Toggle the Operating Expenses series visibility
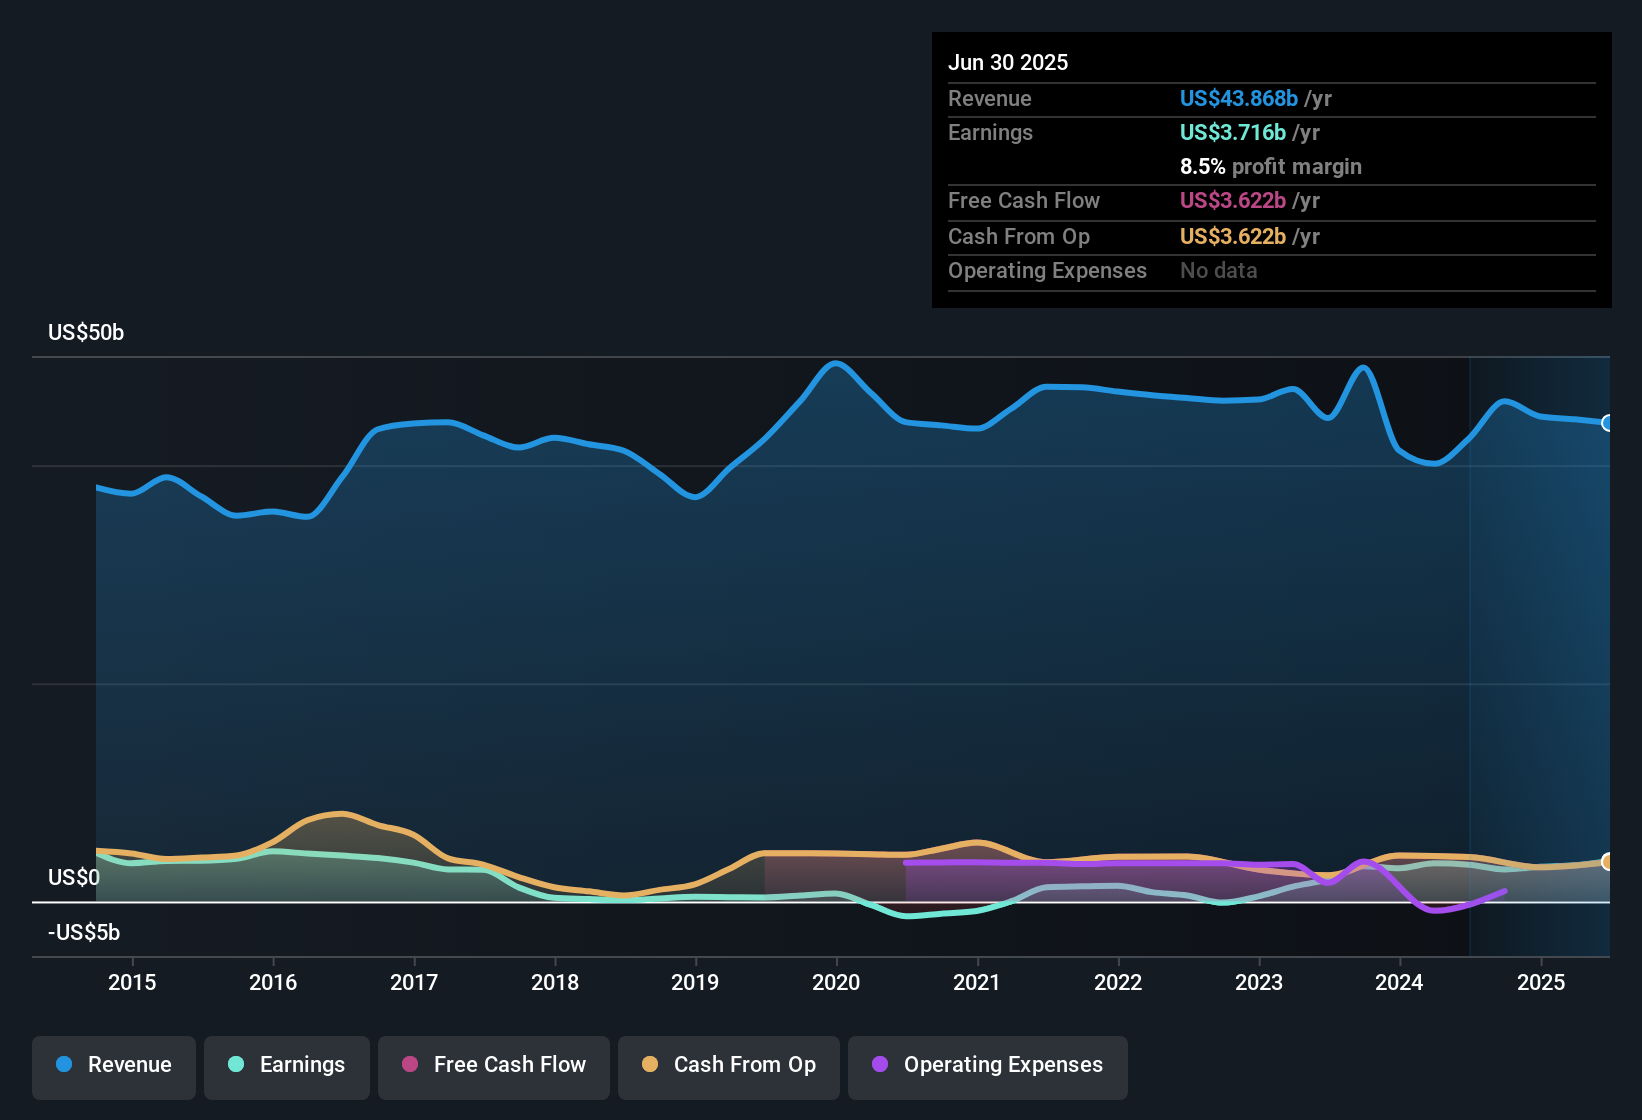The height and width of the screenshot is (1120, 1642). [987, 1066]
